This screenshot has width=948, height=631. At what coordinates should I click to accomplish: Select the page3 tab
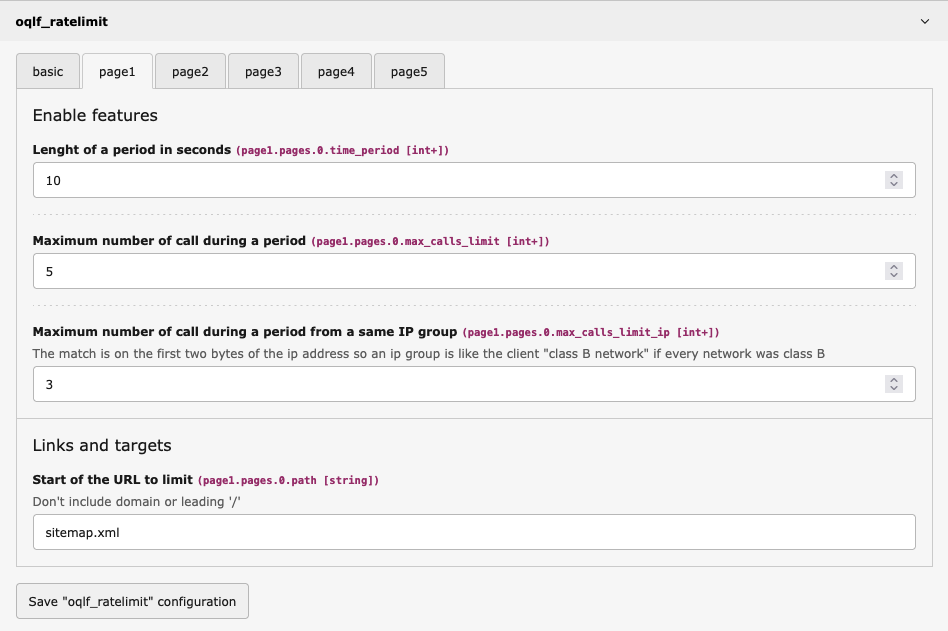pos(262,70)
